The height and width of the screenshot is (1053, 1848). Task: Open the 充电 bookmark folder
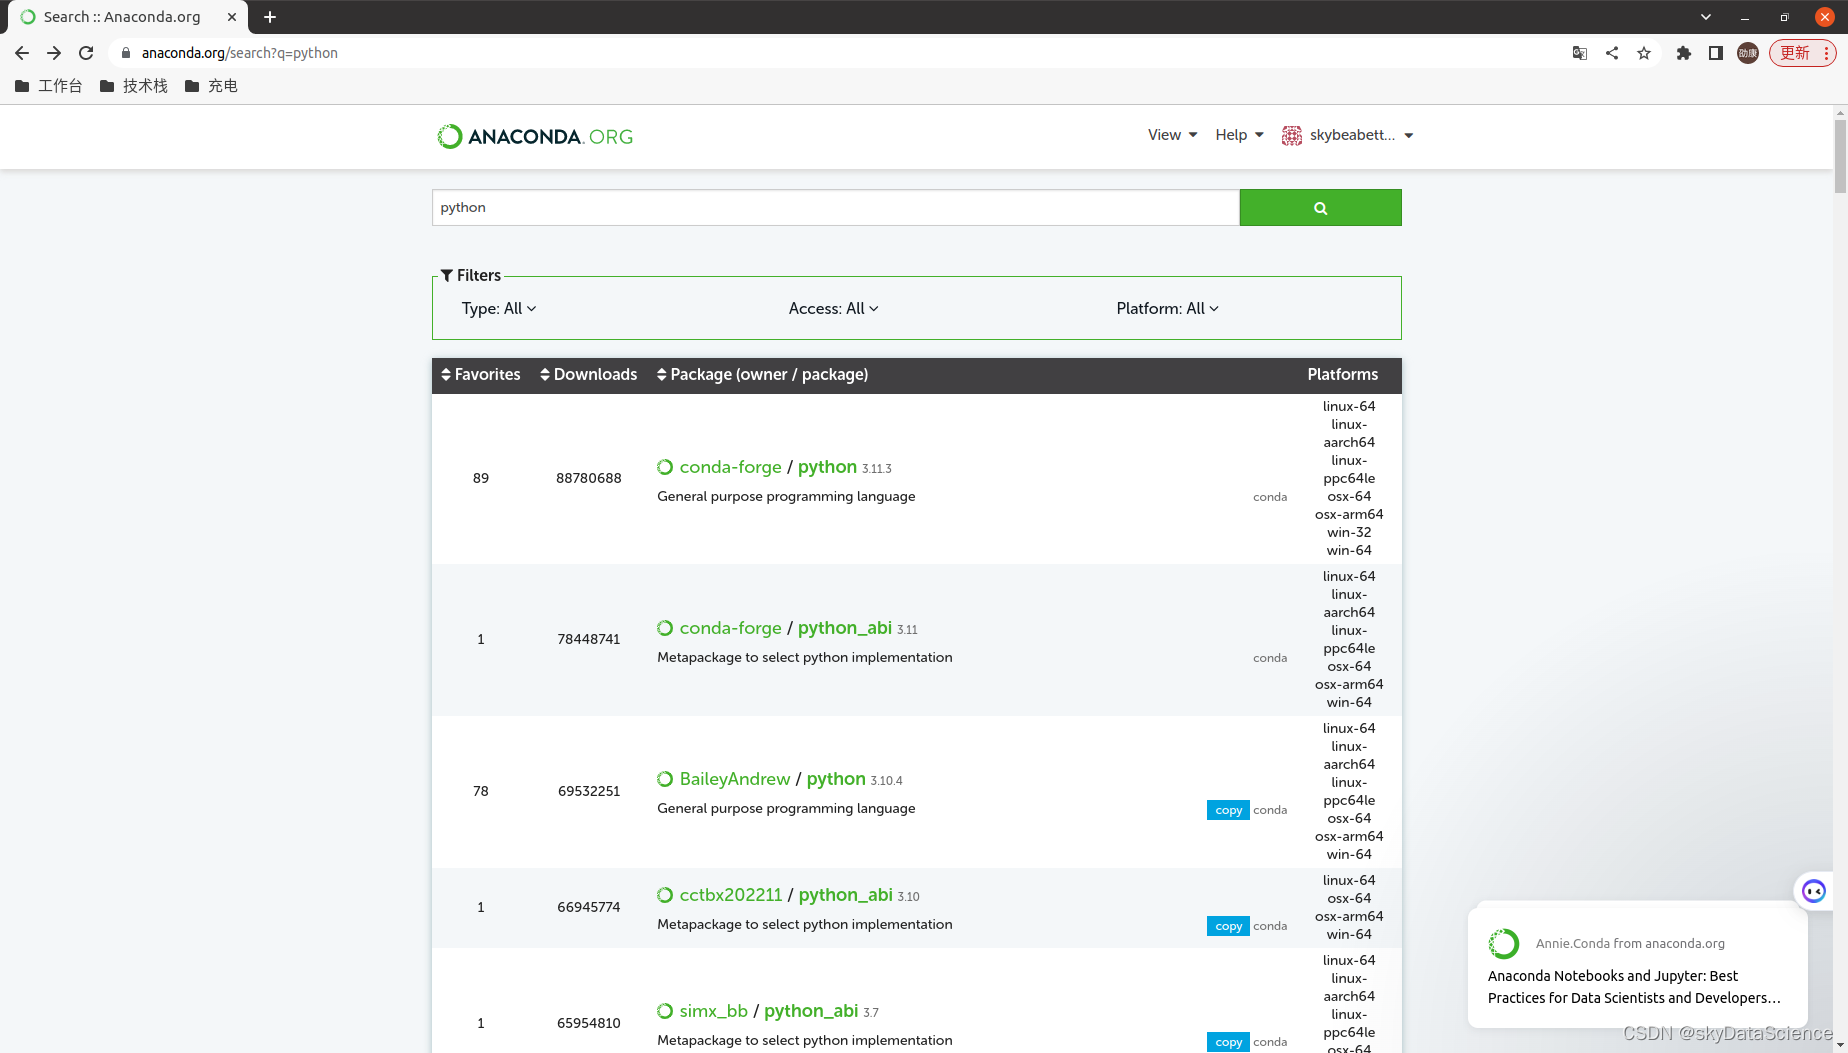(211, 86)
